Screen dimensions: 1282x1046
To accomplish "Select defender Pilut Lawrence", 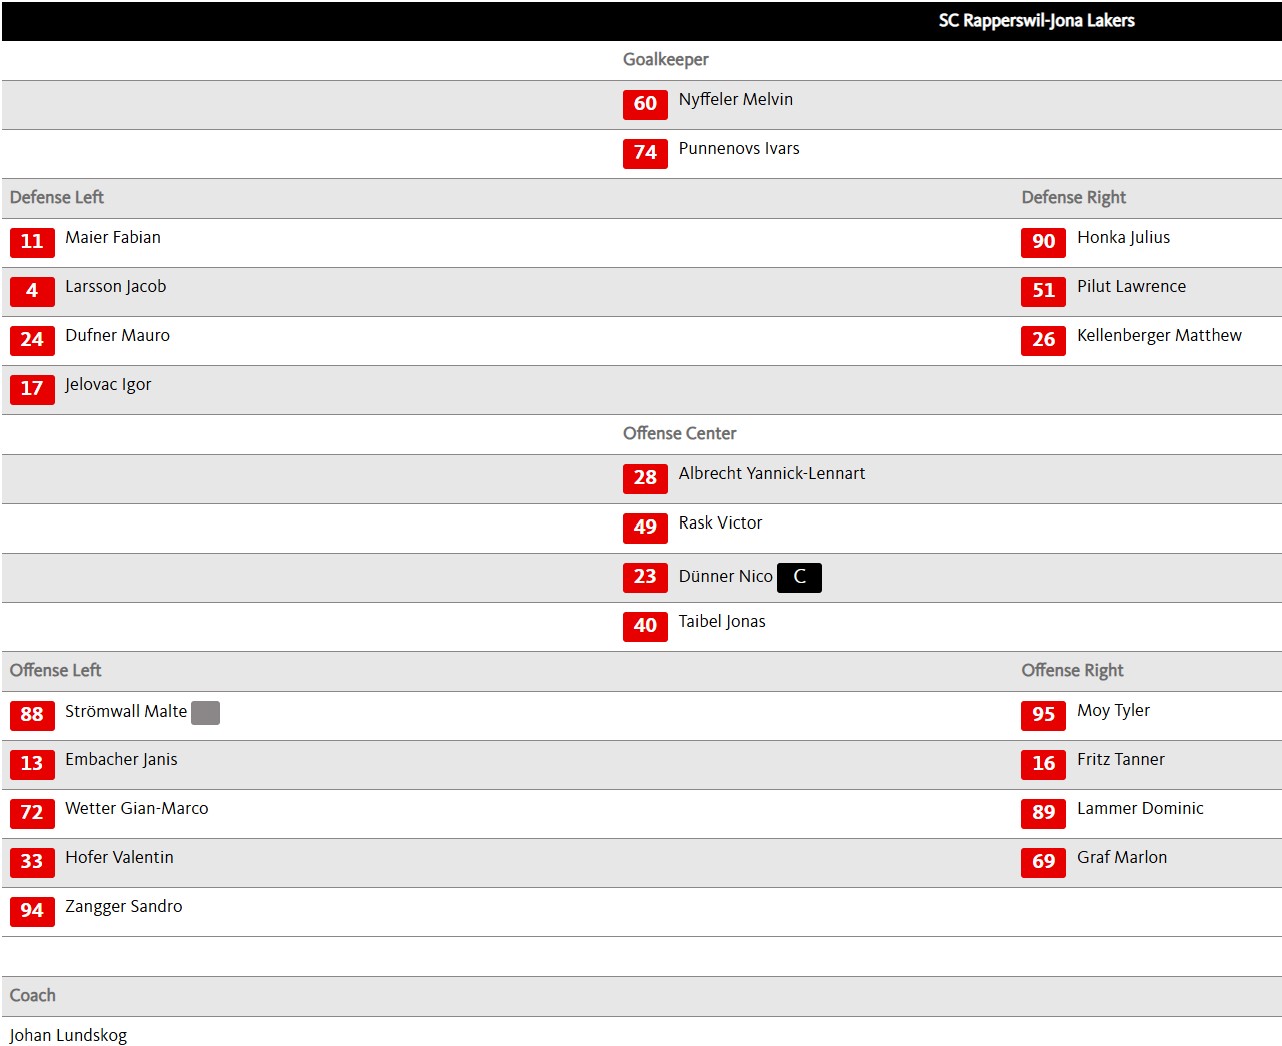I will (x=1131, y=286).
